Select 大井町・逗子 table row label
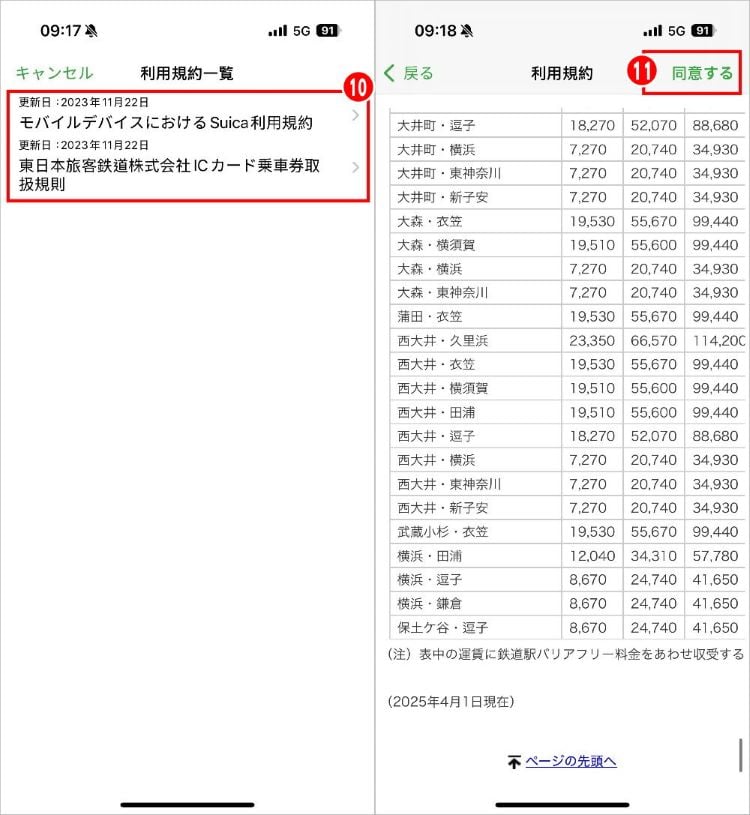 click(436, 125)
